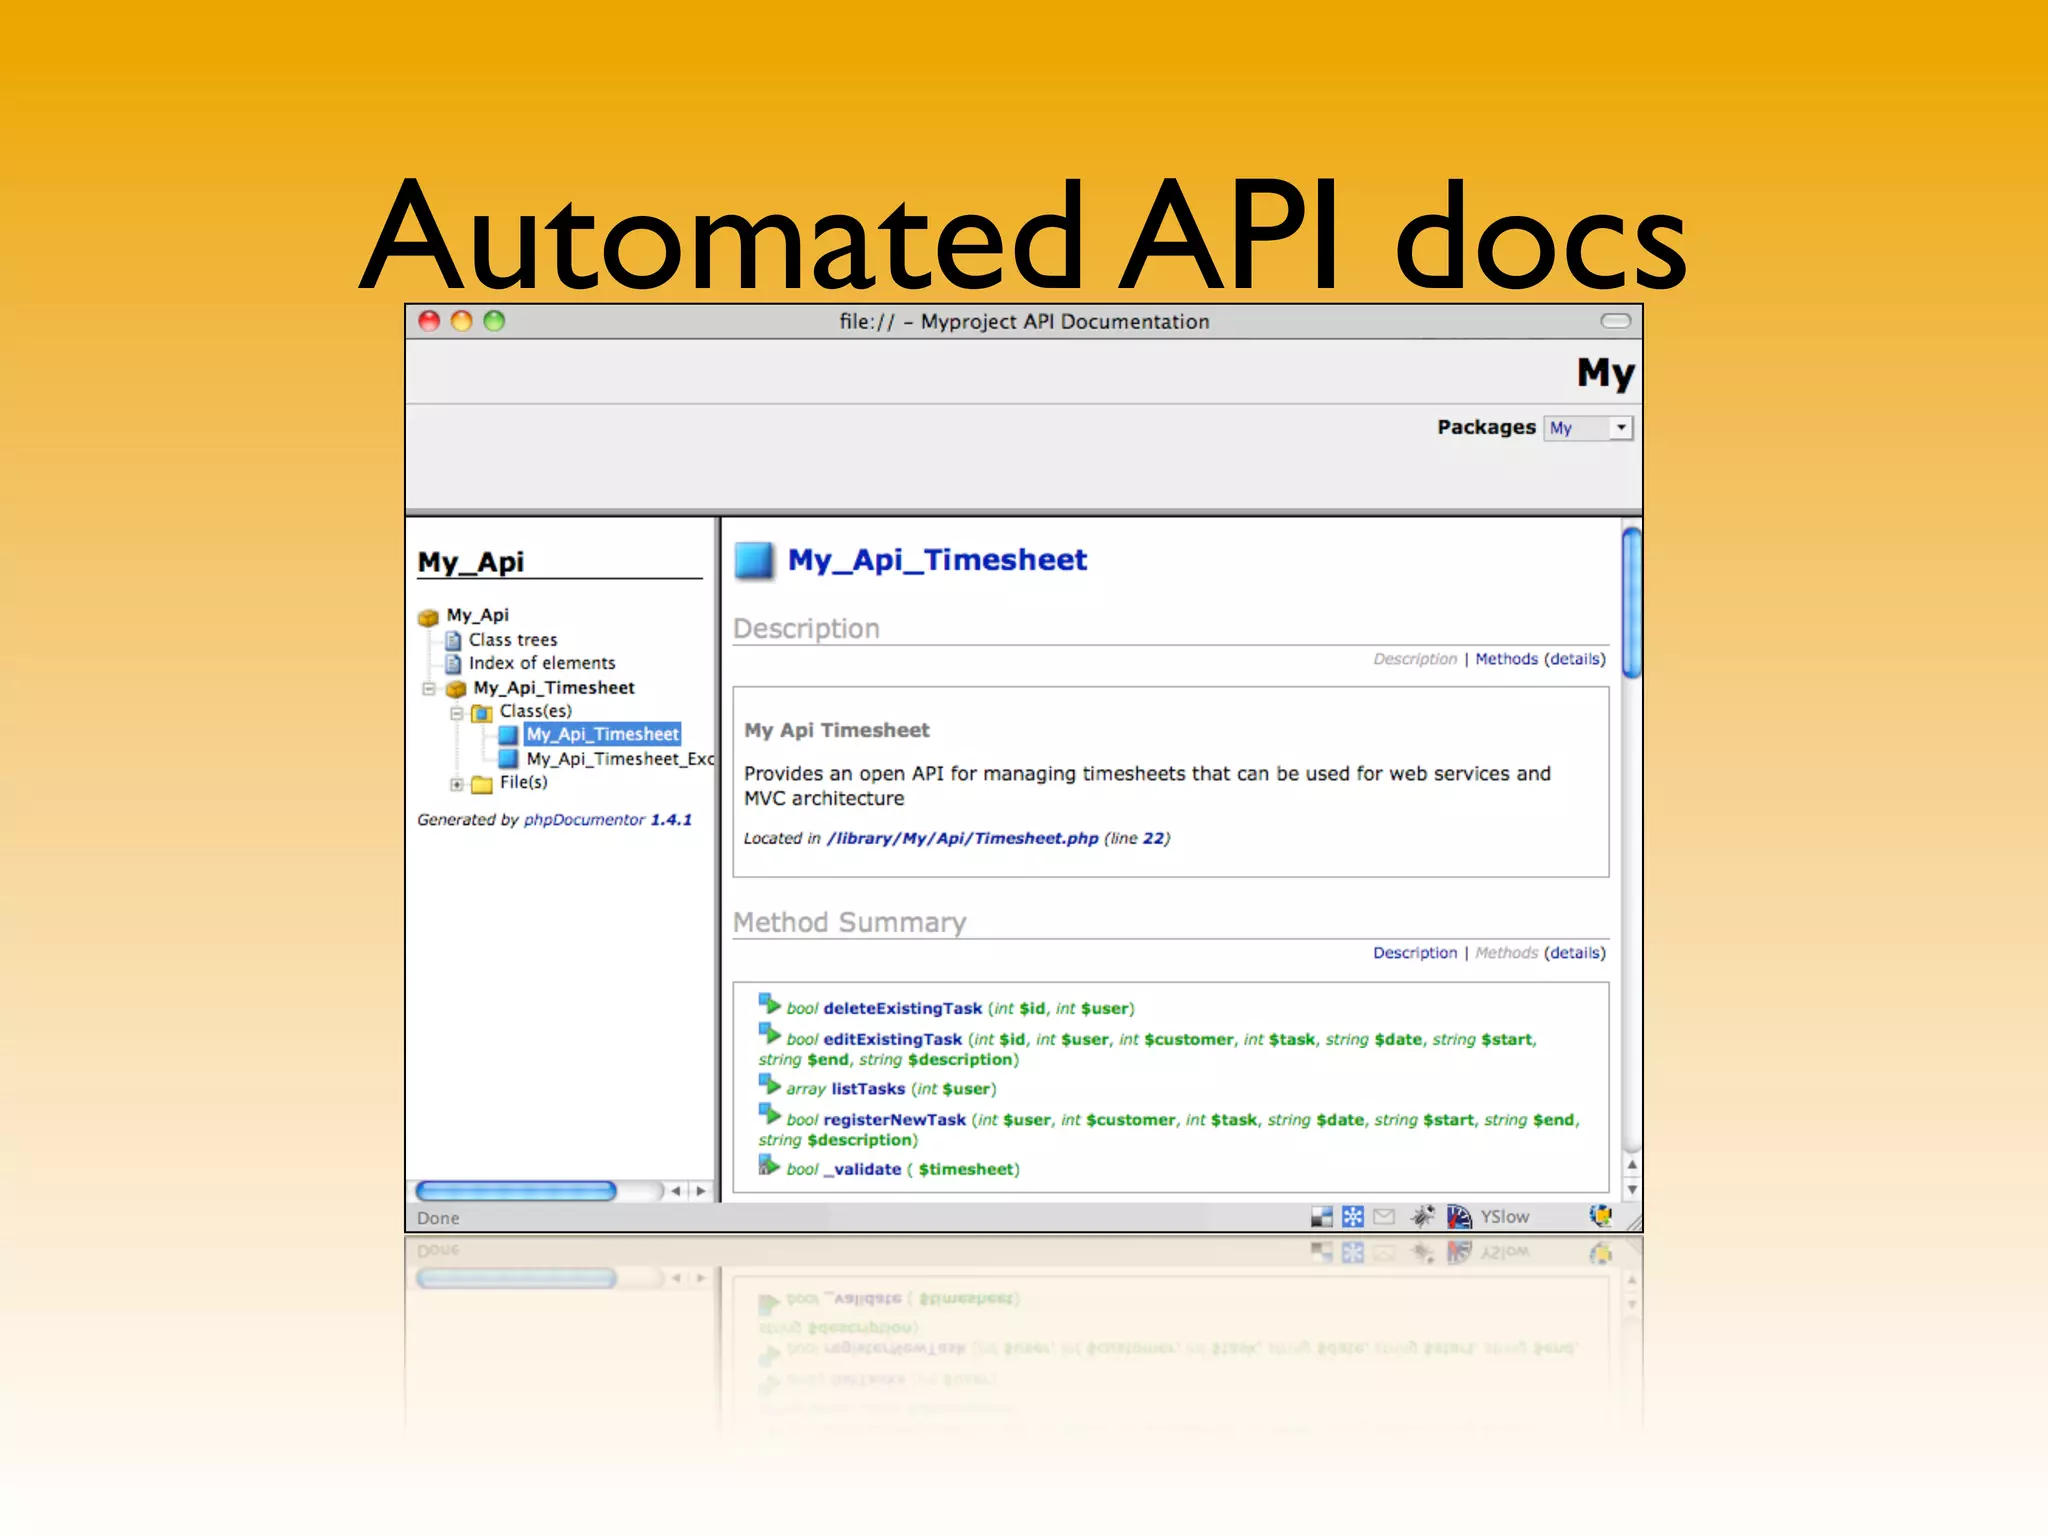Image resolution: width=2048 pixels, height=1536 pixels.
Task: Open the Packages dropdown
Action: (x=1588, y=428)
